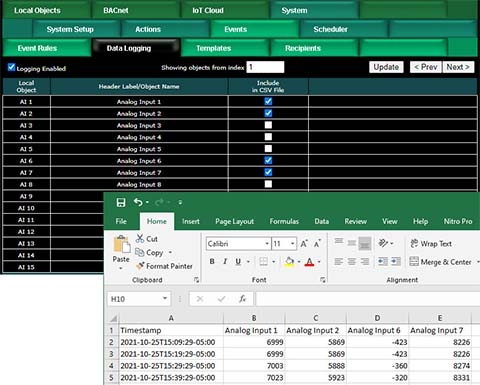Increase the cell indent
This screenshot has width=480, height=385.
[x=396, y=261]
